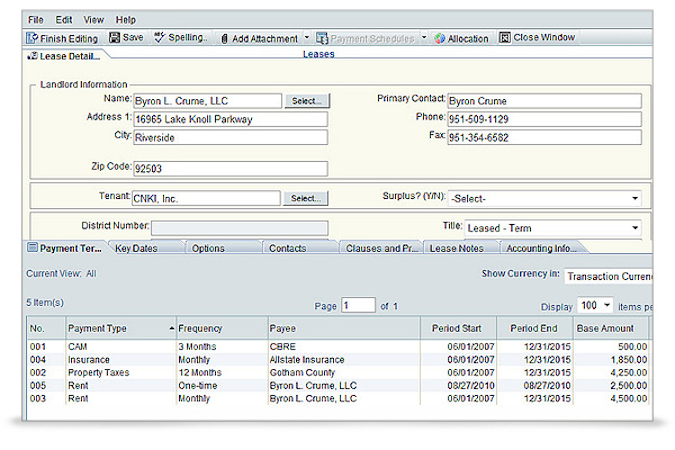This screenshot has height=450, width=675.
Task: Open the Show Currency In dropdown
Action: coord(608,276)
